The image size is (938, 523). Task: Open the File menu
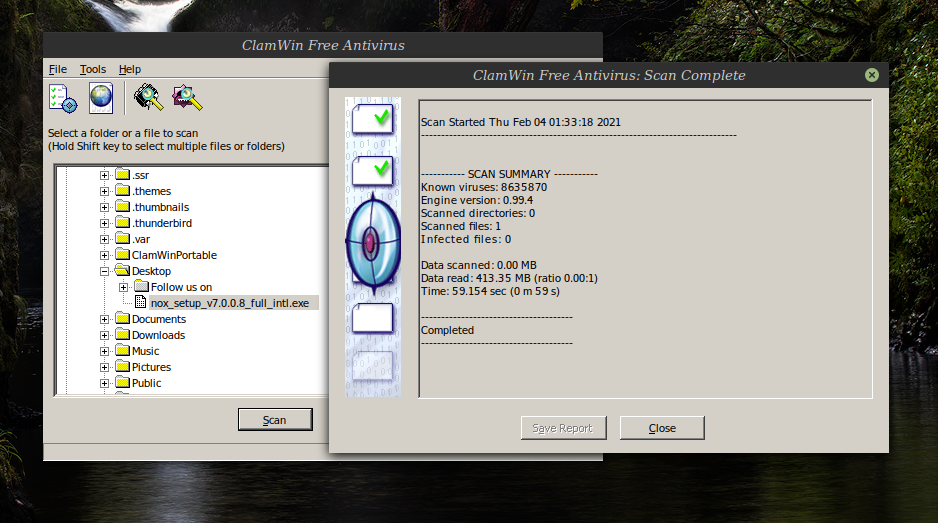(58, 69)
